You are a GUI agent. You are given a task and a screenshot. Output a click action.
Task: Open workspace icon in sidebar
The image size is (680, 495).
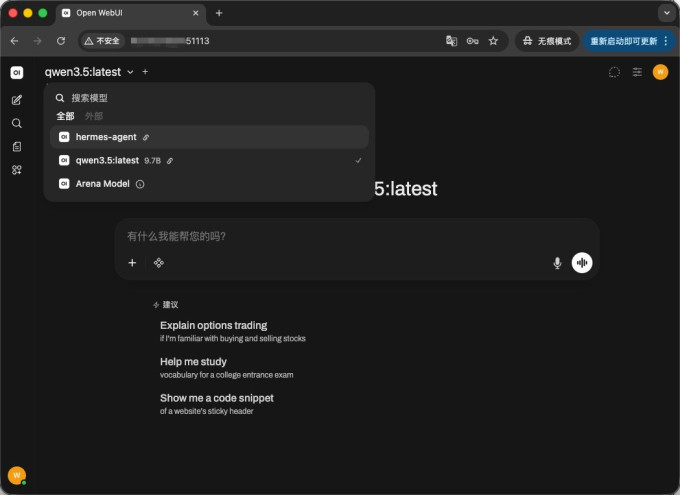pos(16,170)
